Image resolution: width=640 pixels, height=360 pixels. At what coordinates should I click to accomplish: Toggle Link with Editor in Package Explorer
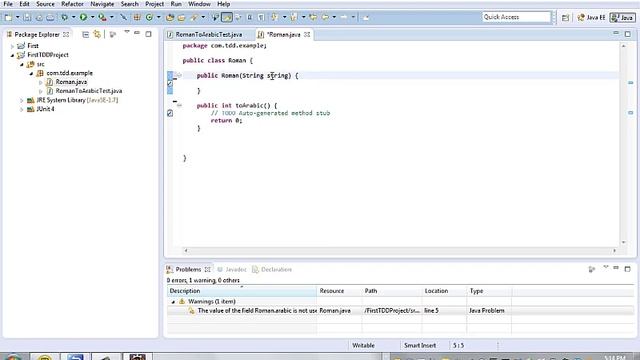[x=97, y=35]
